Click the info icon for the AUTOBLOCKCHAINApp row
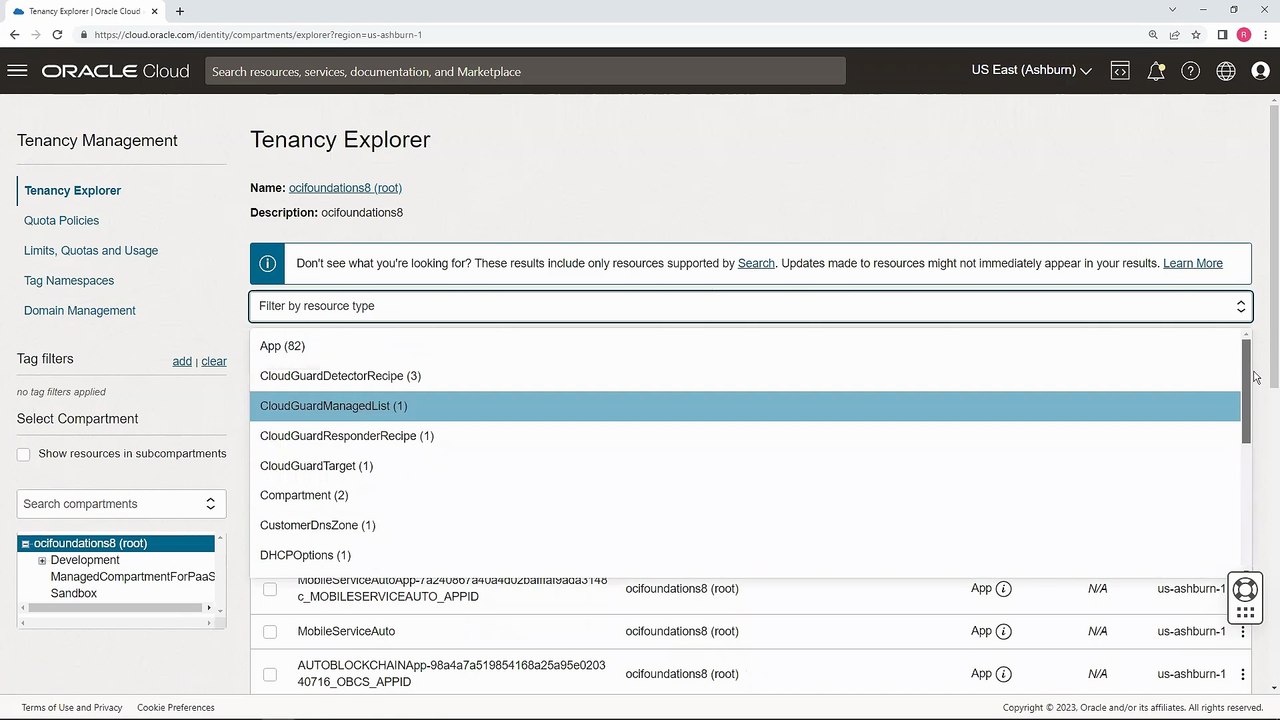This screenshot has height=720, width=1280. pos(1004,674)
